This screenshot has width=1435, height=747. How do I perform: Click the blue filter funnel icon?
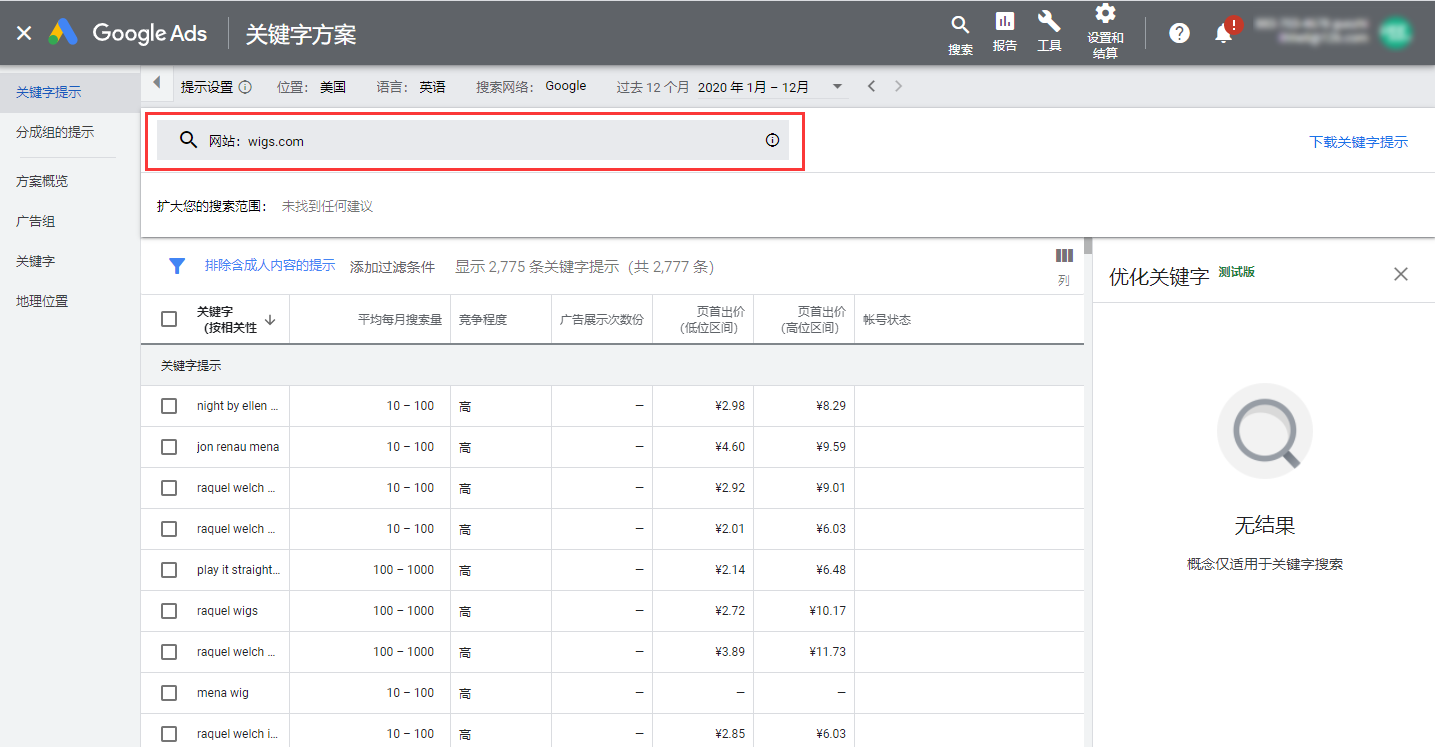177,266
